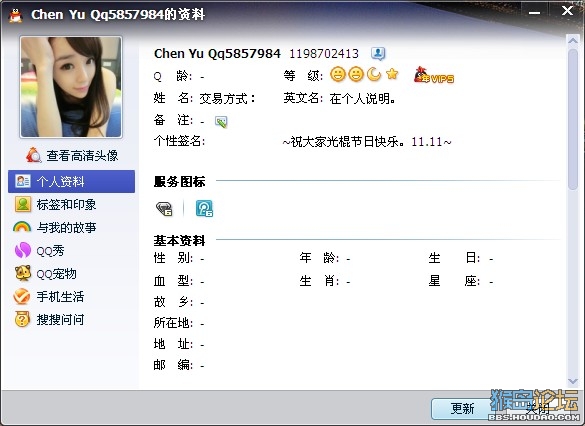Click the contact card icon beside QQ number
Image resolution: width=585 pixels, height=426 pixels.
tap(378, 54)
